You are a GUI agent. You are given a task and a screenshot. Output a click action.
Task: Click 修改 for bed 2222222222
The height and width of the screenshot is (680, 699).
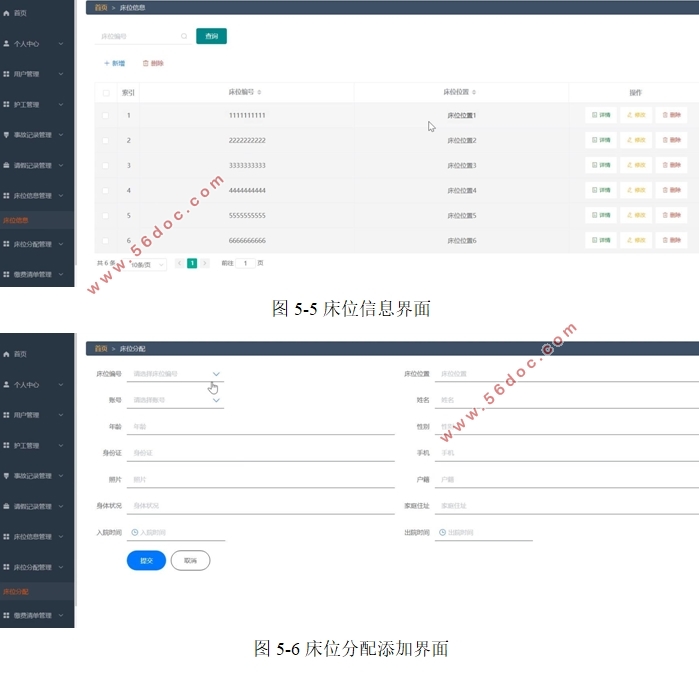(x=636, y=140)
